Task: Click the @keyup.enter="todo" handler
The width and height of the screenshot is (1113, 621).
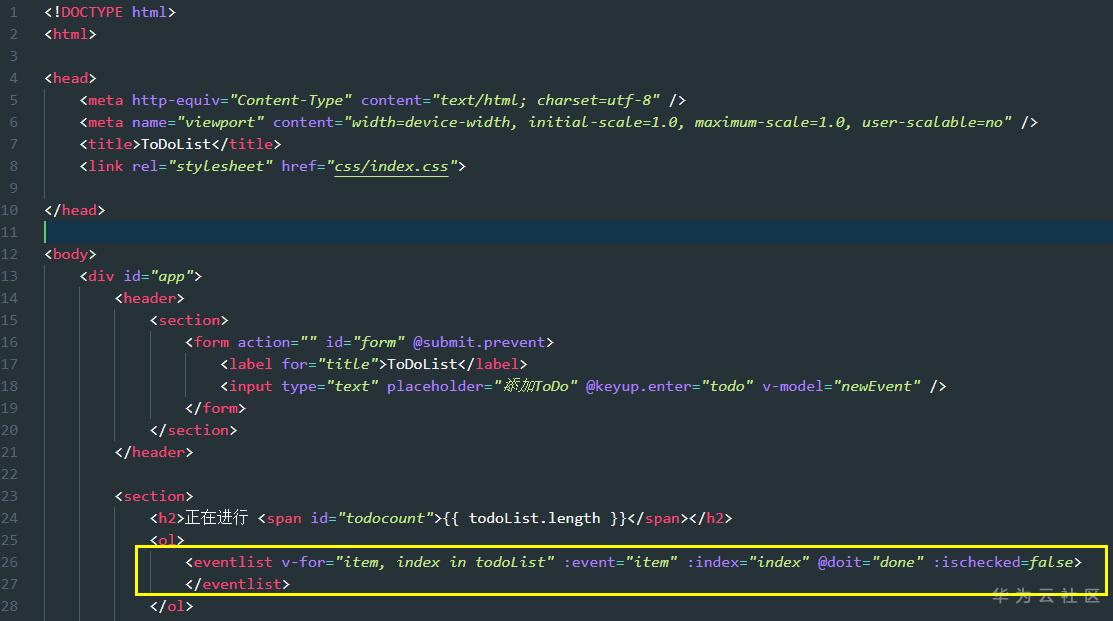Action: [669, 386]
